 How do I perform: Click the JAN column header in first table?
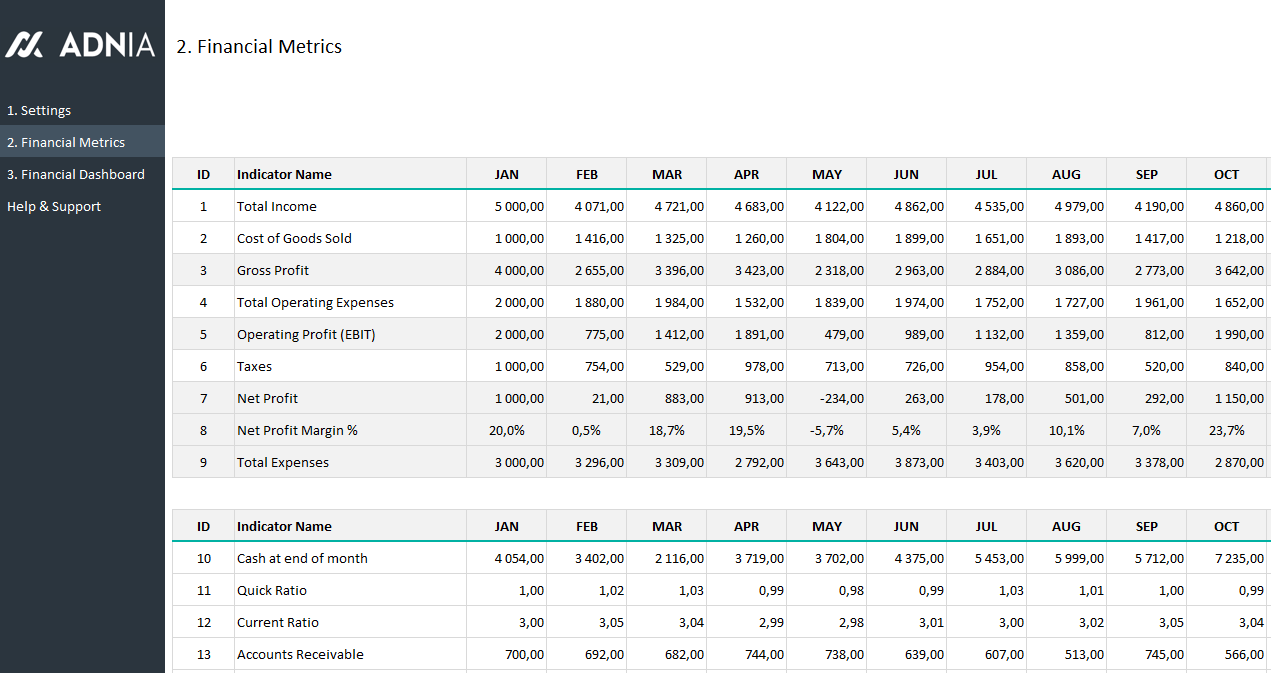507,175
